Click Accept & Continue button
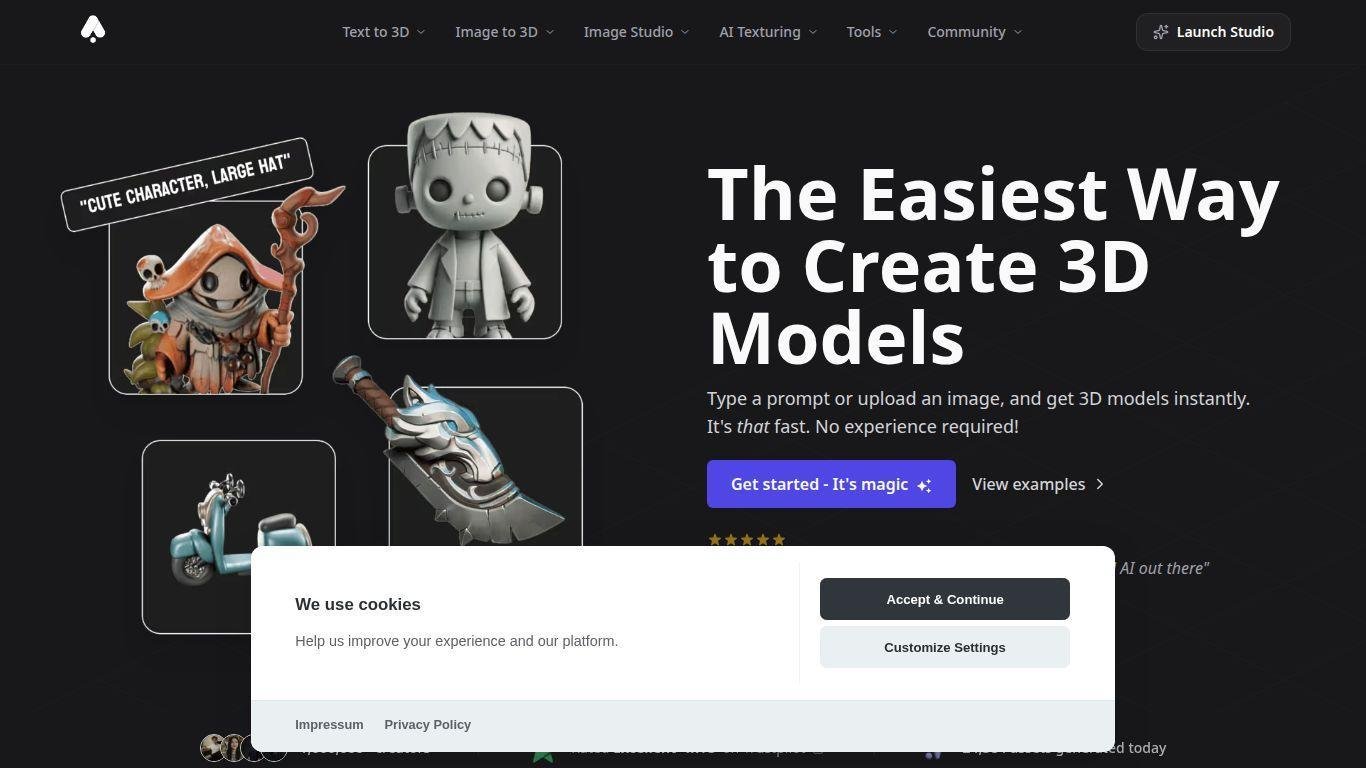1366x768 pixels. 945,599
